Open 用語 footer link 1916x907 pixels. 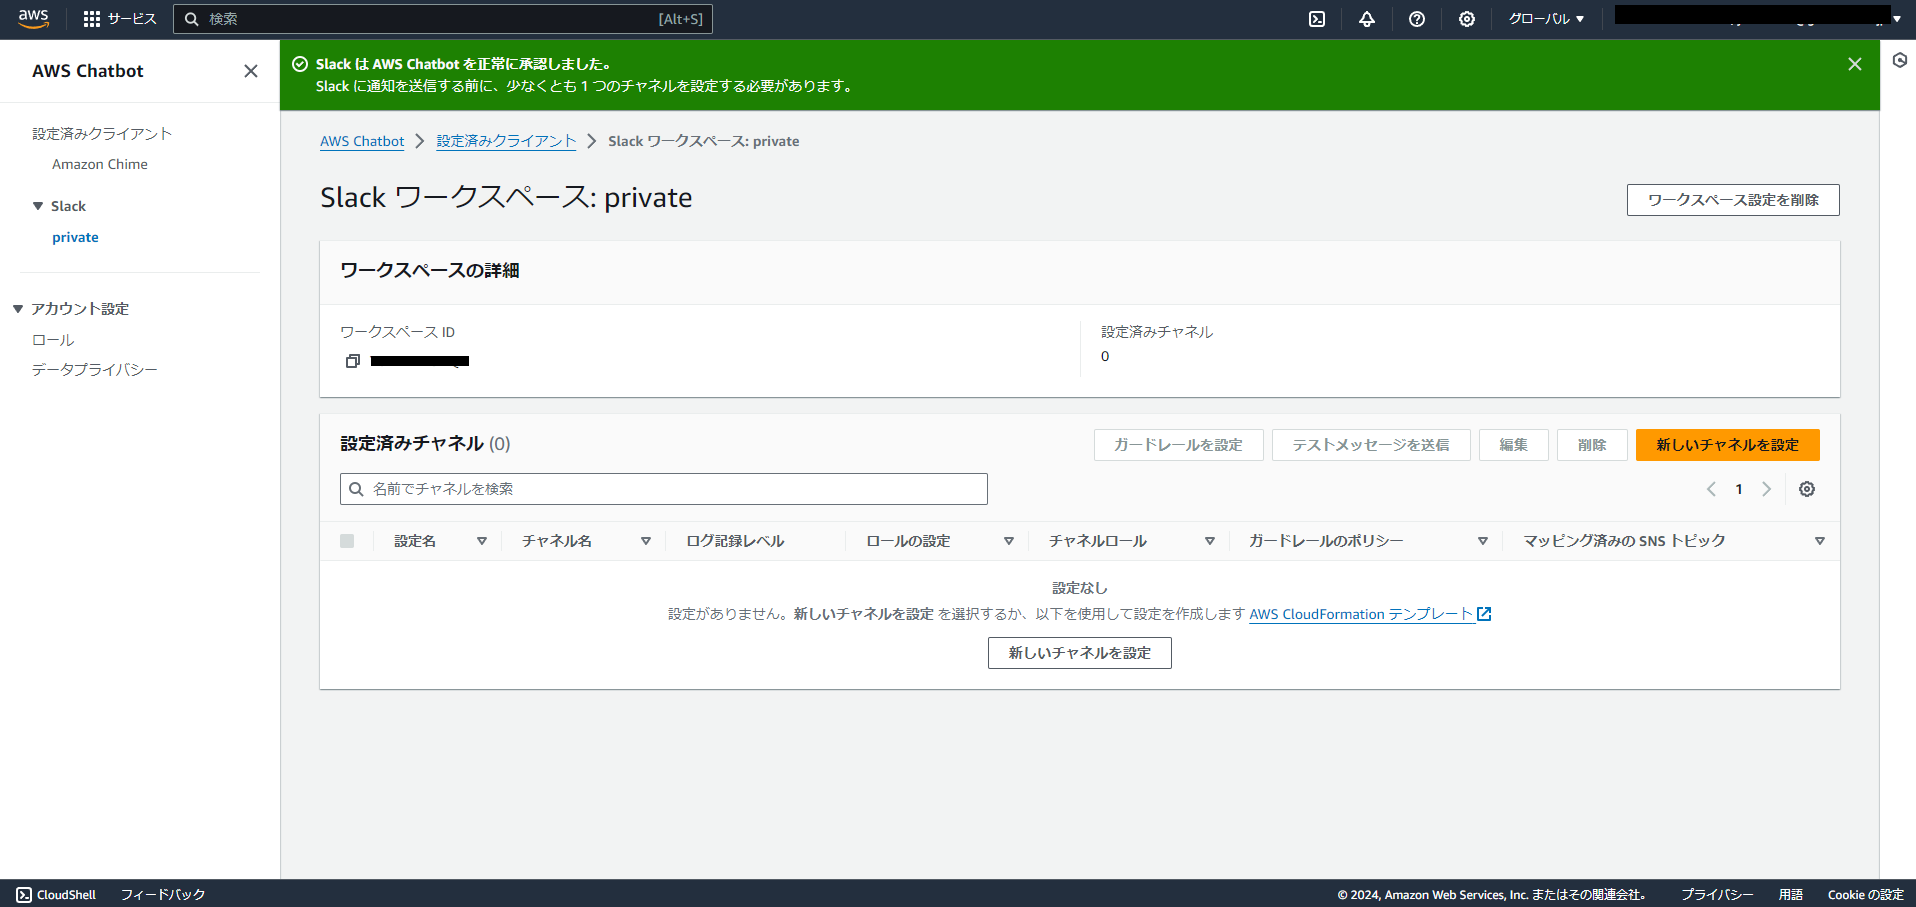pos(1791,895)
